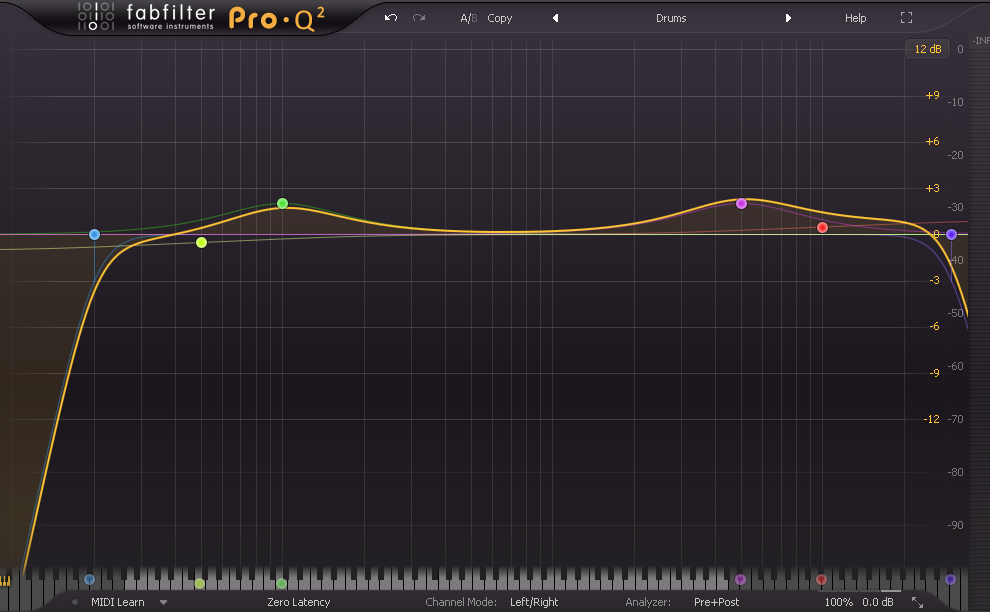Image resolution: width=990 pixels, height=612 pixels.
Task: Adjust the 100% output scale value
Action: coord(838,602)
